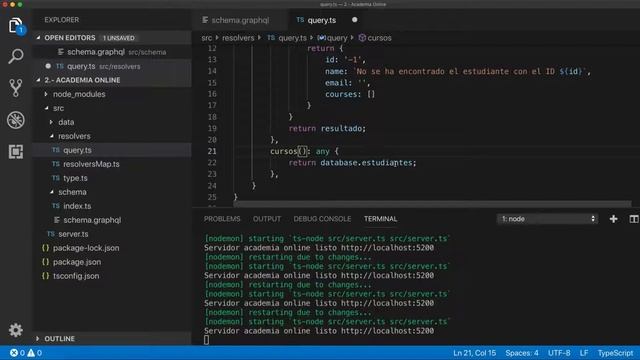Click 'database.estudiantes' on line 22
This screenshot has width=640, height=360.
[x=366, y=163]
